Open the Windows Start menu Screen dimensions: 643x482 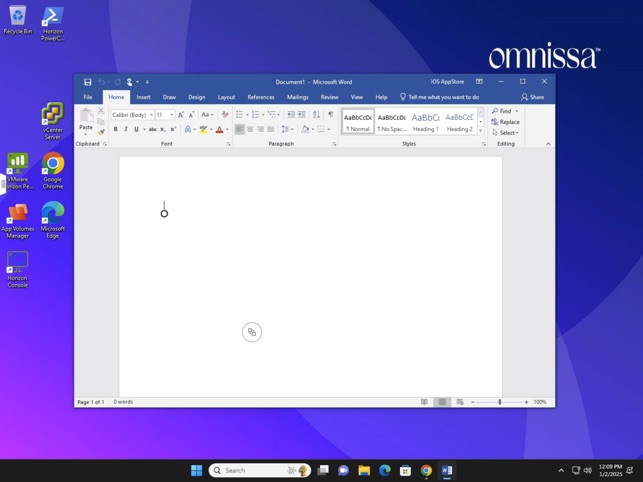pos(196,471)
